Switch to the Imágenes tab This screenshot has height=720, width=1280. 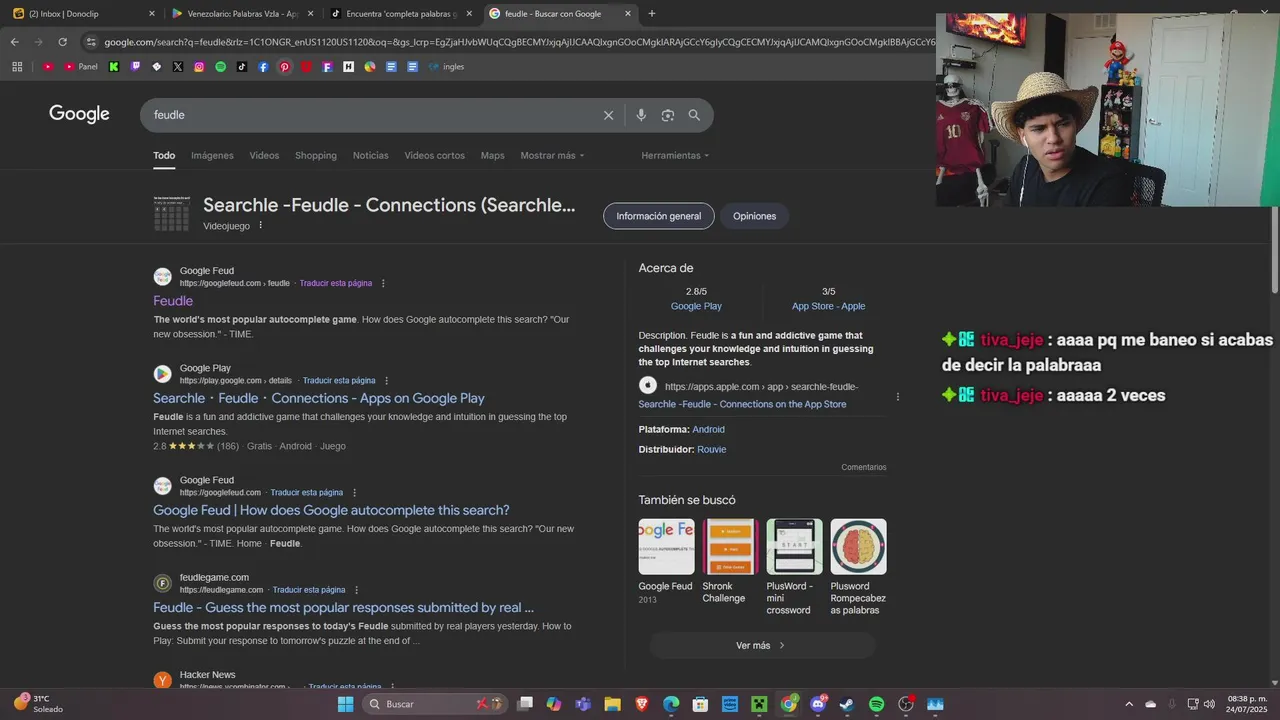point(212,156)
